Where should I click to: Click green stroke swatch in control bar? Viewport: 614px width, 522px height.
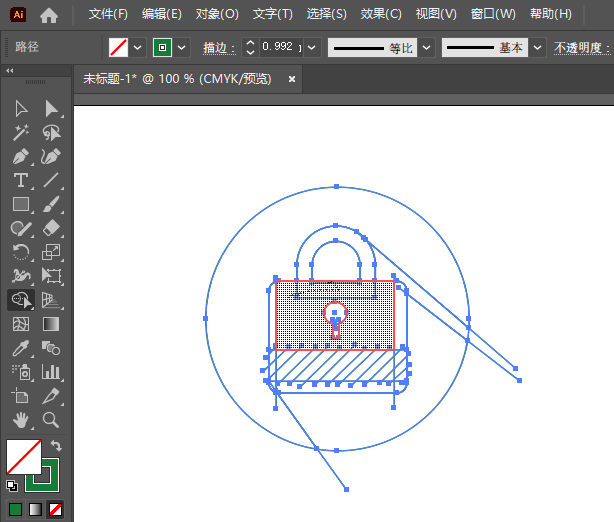pos(162,48)
